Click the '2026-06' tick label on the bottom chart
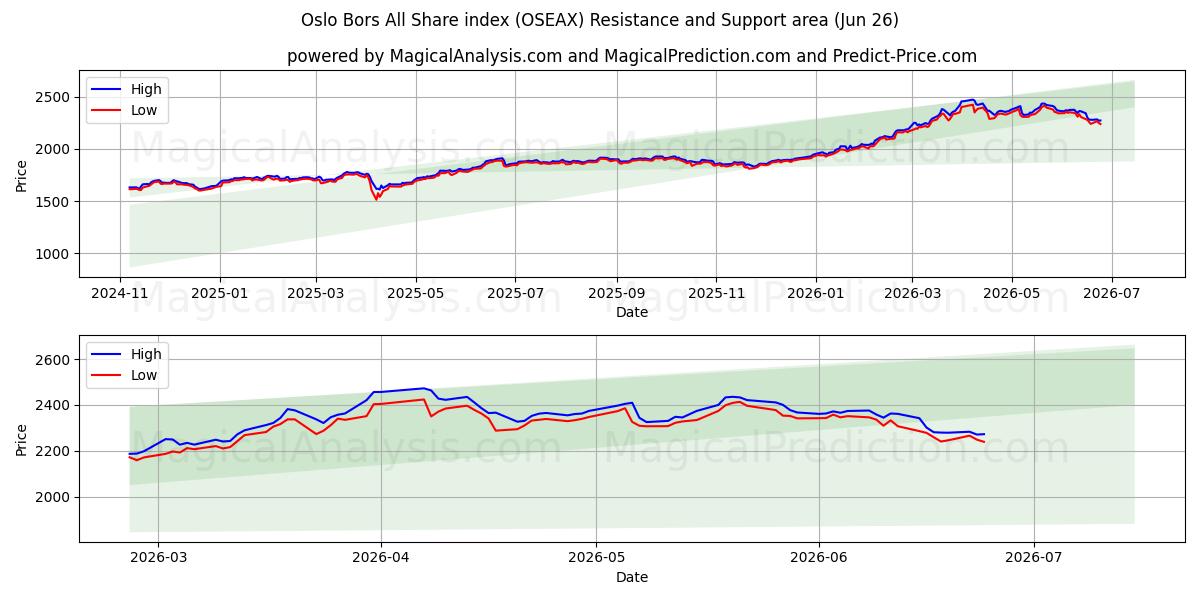 click(x=819, y=557)
